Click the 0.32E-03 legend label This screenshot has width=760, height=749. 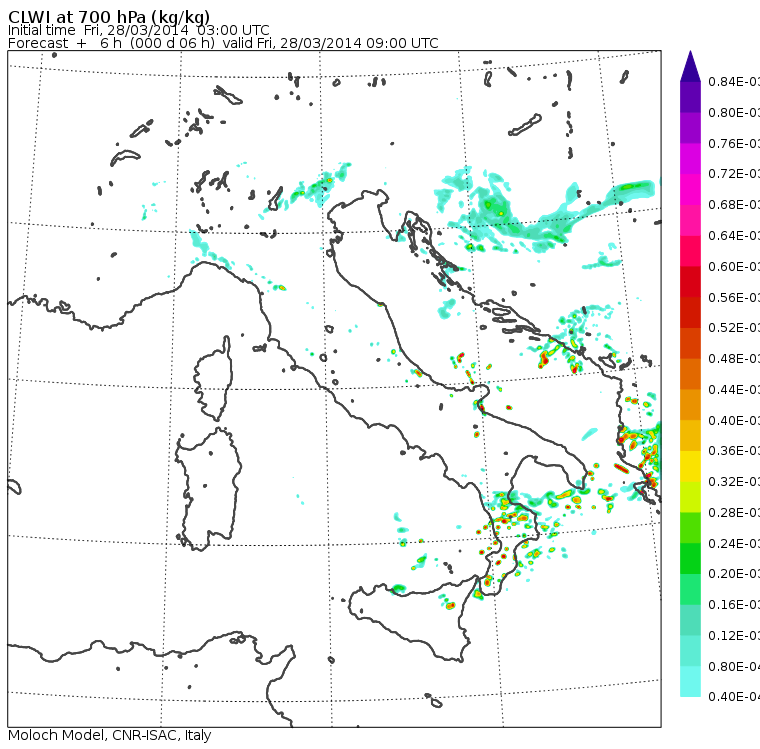[734, 481]
